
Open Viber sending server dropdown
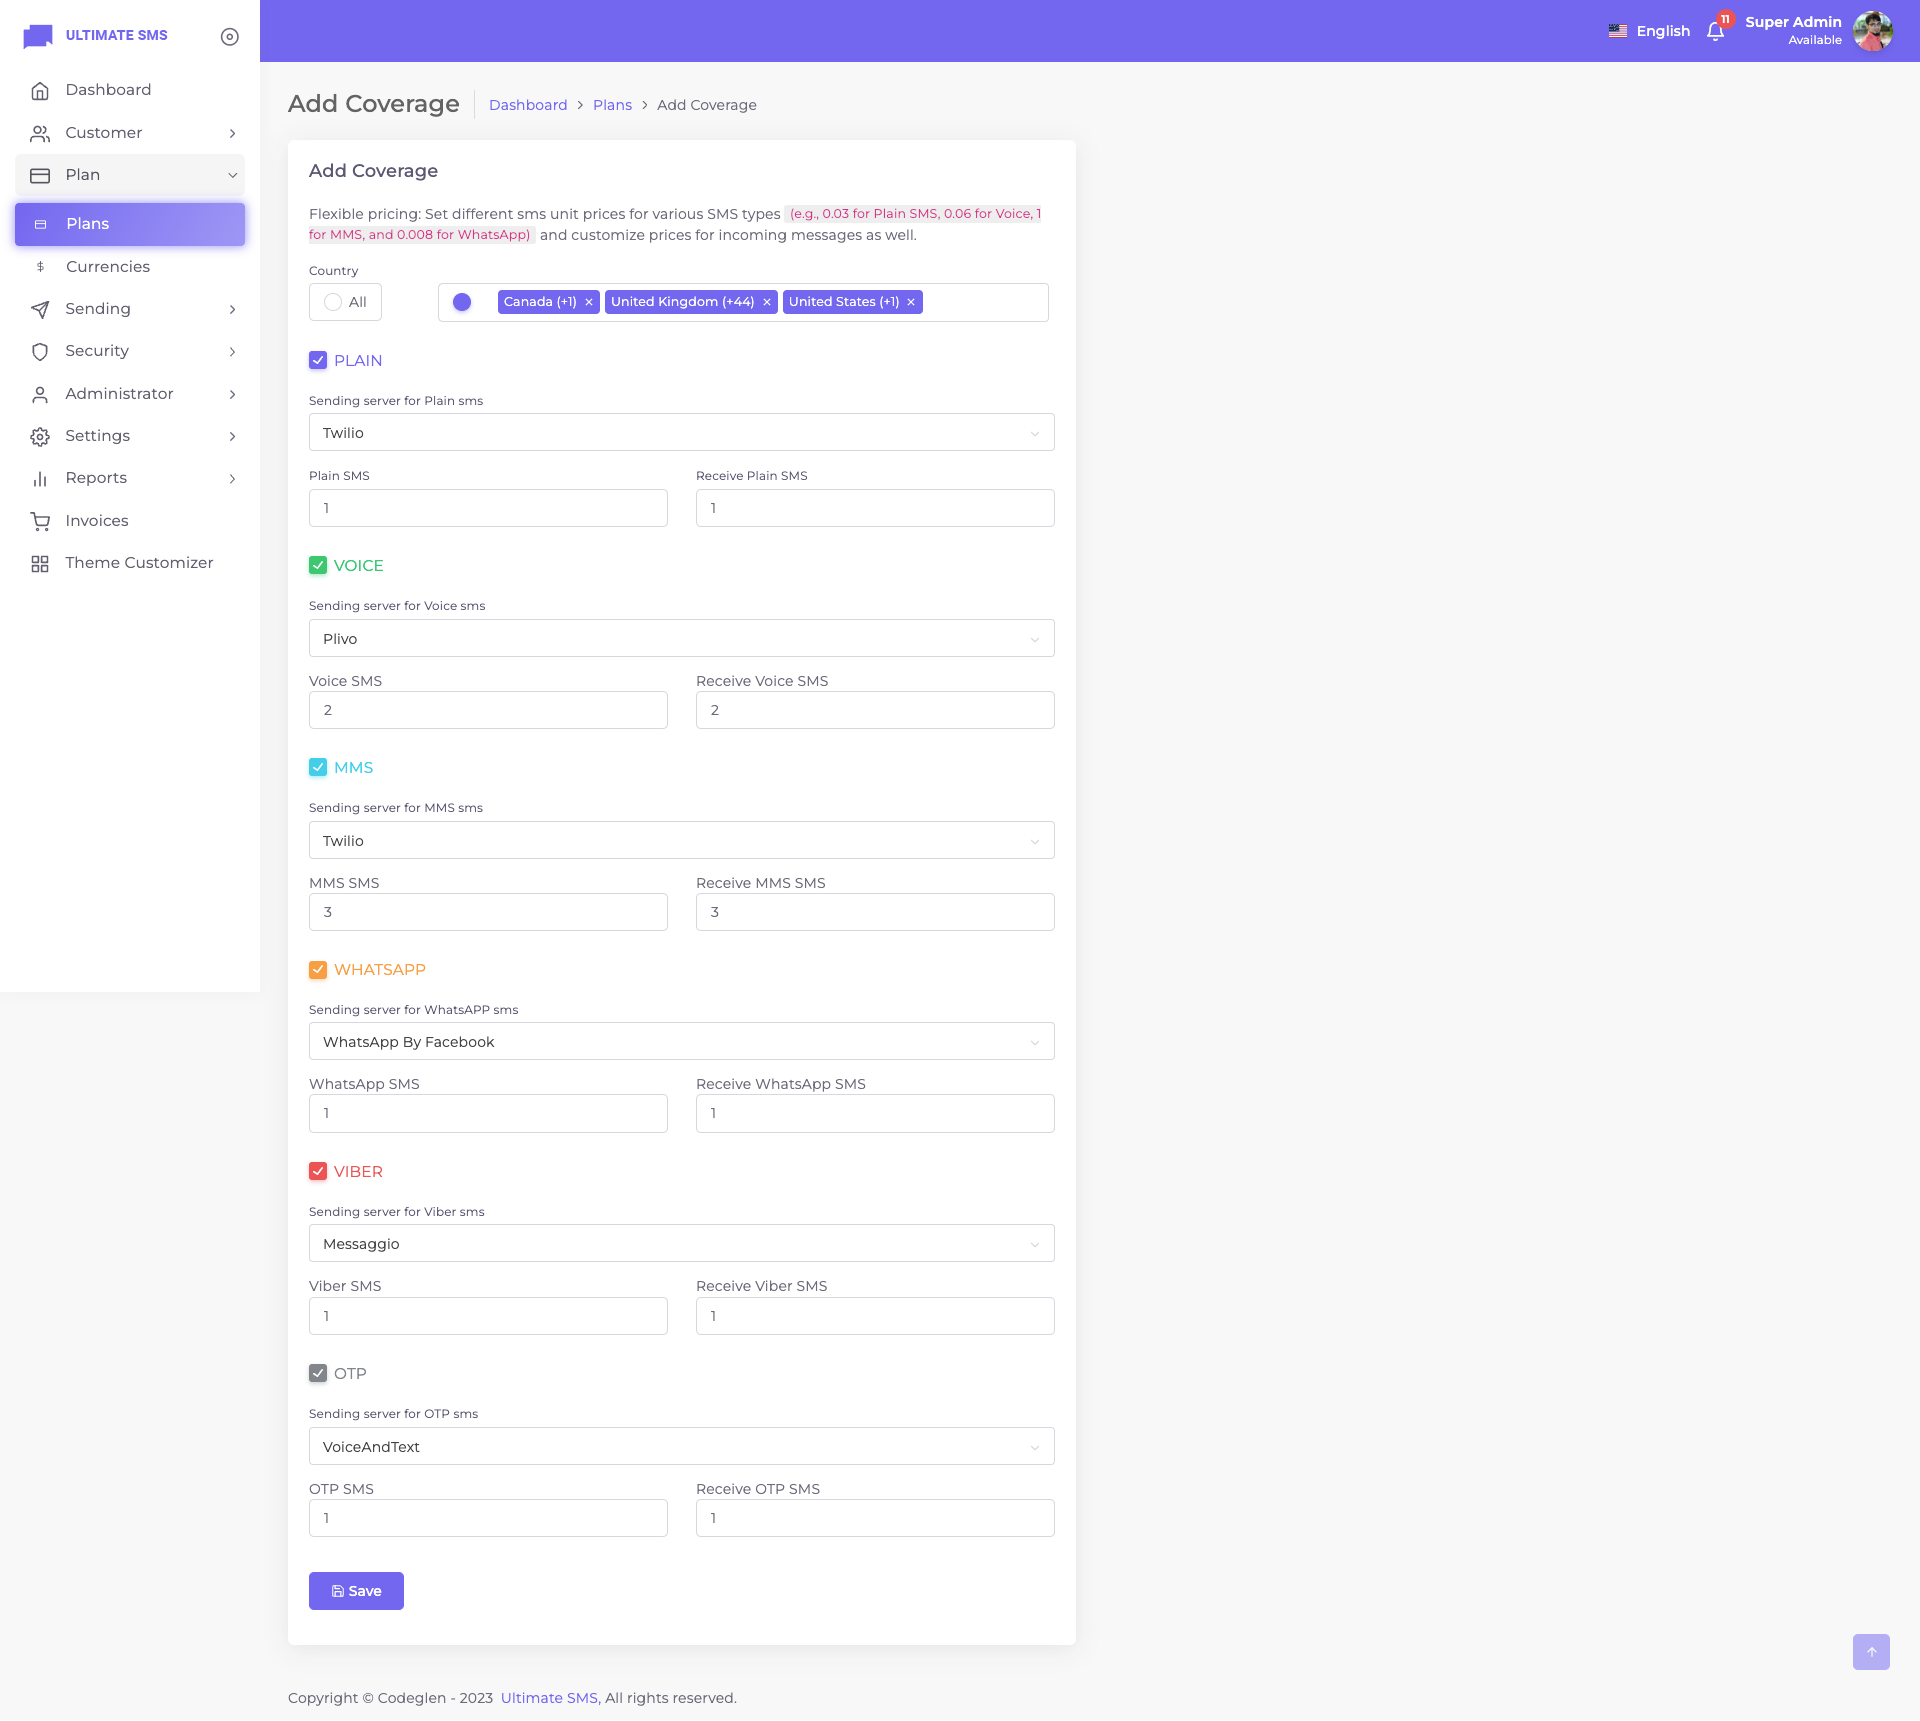click(x=681, y=1244)
